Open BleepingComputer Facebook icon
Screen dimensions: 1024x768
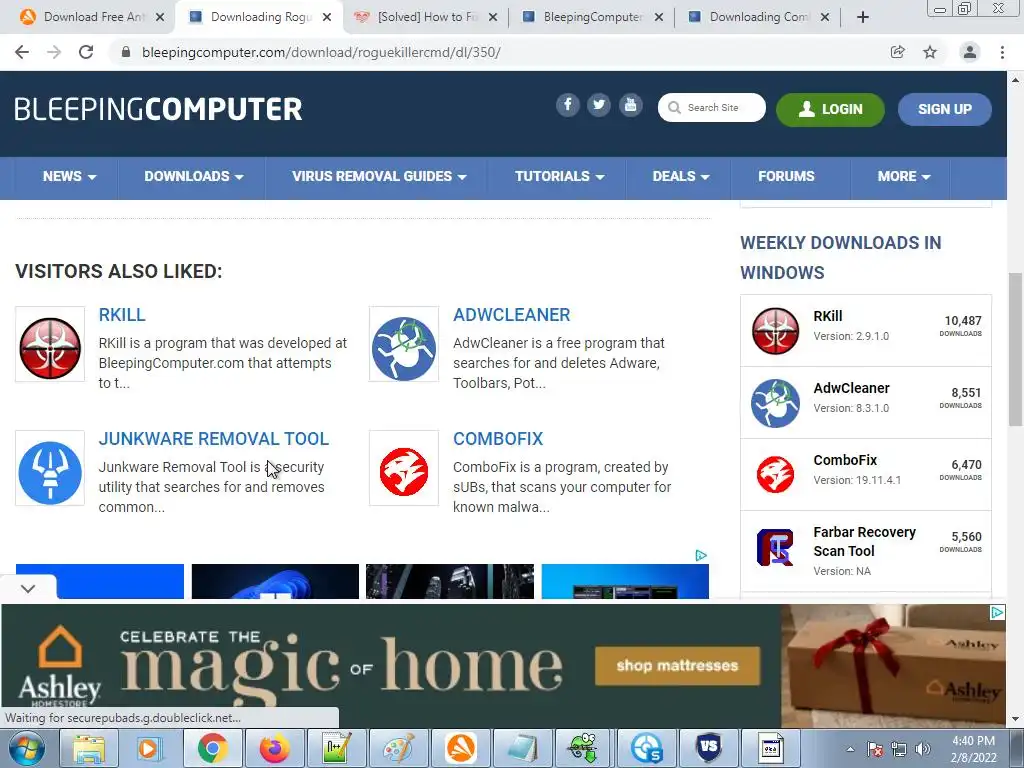pyautogui.click(x=568, y=105)
